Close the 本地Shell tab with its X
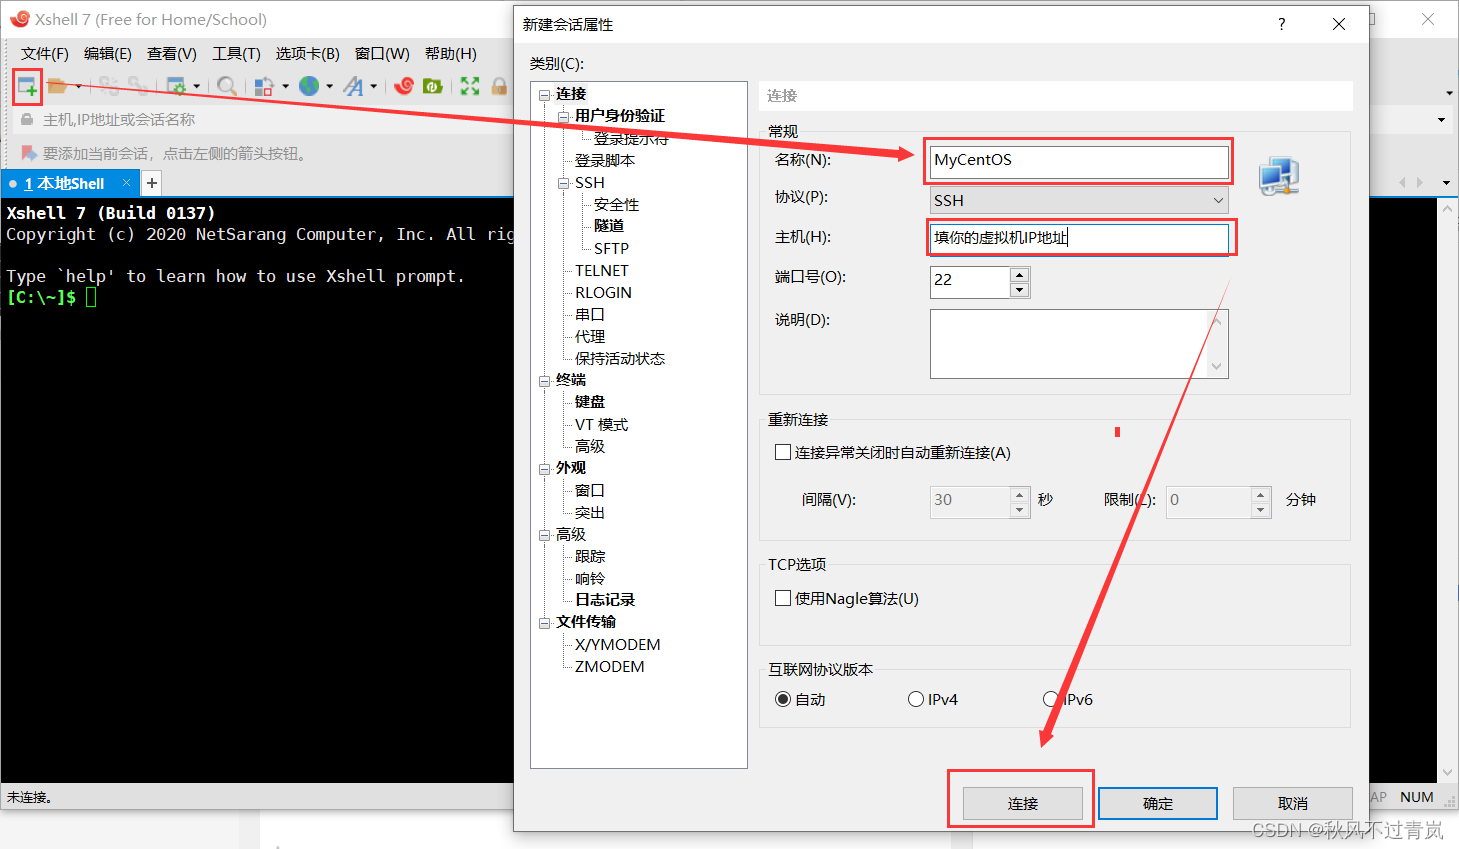The height and width of the screenshot is (849, 1459). [126, 183]
